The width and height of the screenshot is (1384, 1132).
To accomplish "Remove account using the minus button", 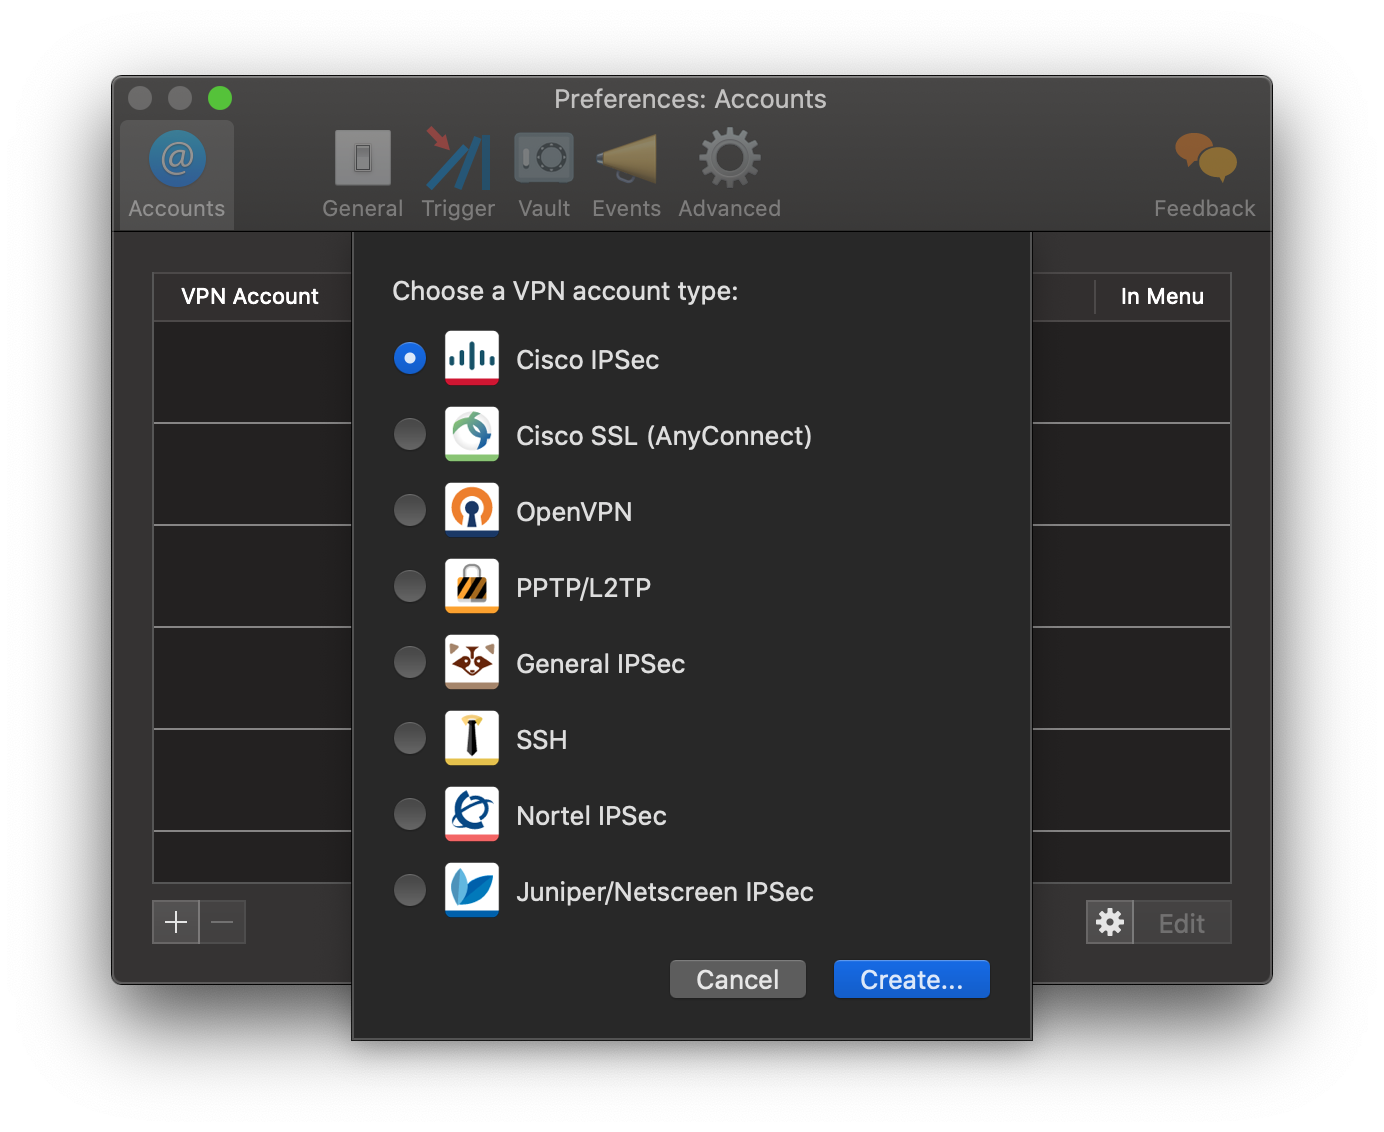I will pos(223,922).
